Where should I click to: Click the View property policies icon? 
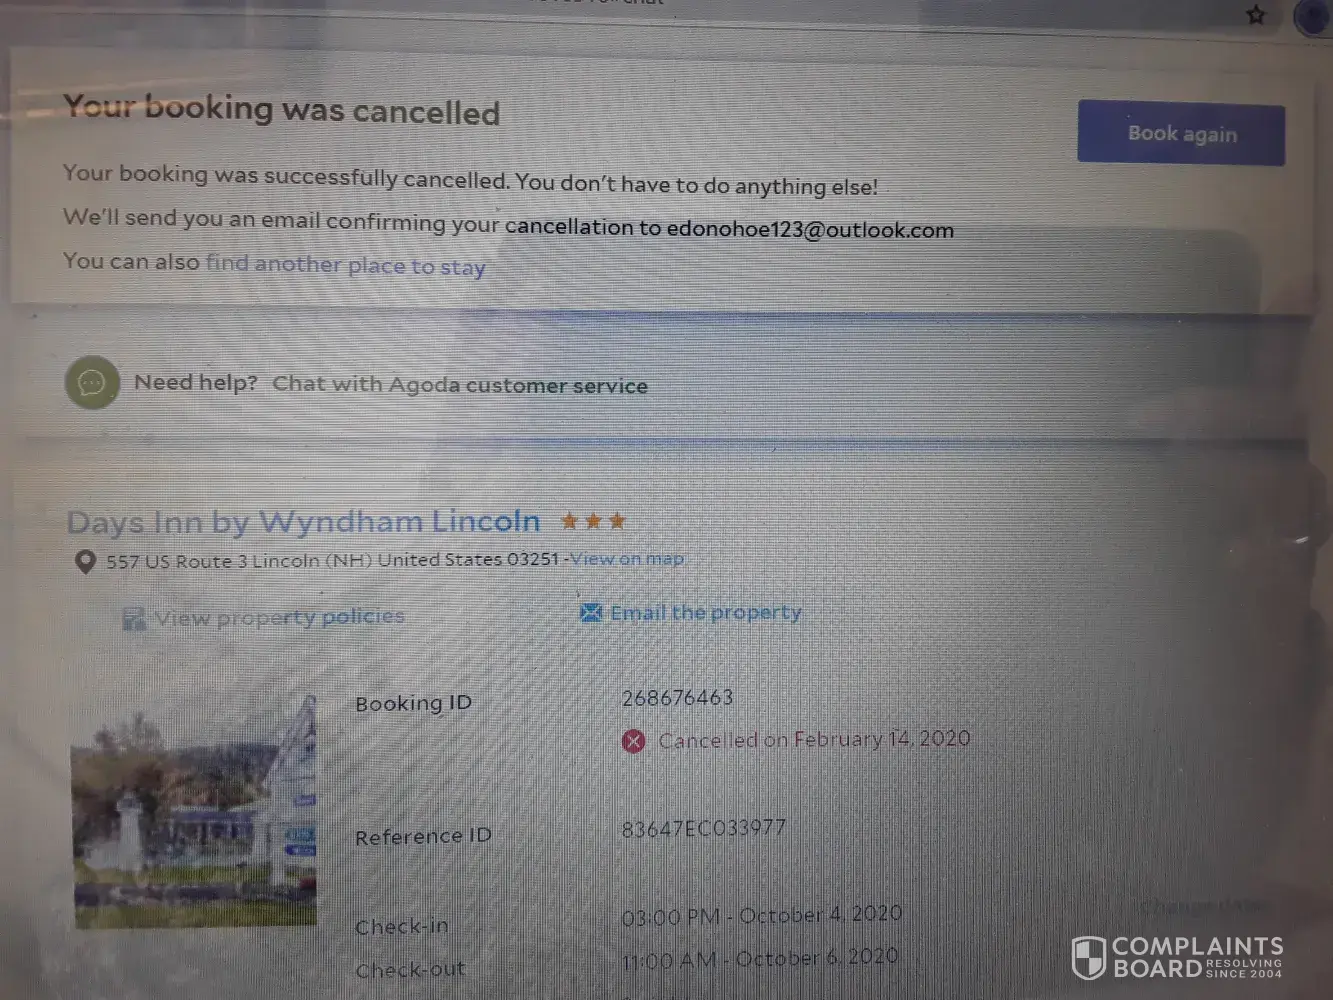(x=133, y=619)
